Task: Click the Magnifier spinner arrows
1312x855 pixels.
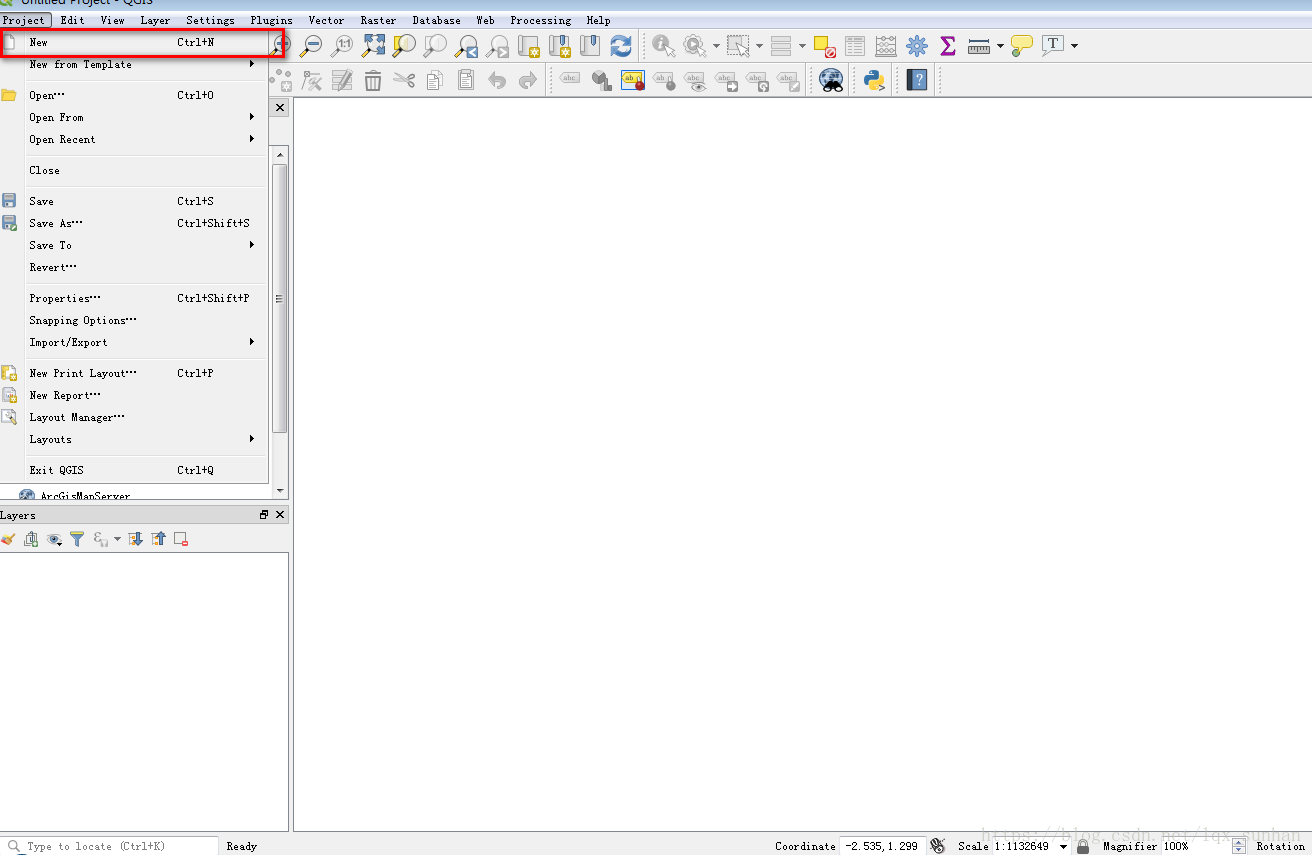Action: click(1239, 846)
